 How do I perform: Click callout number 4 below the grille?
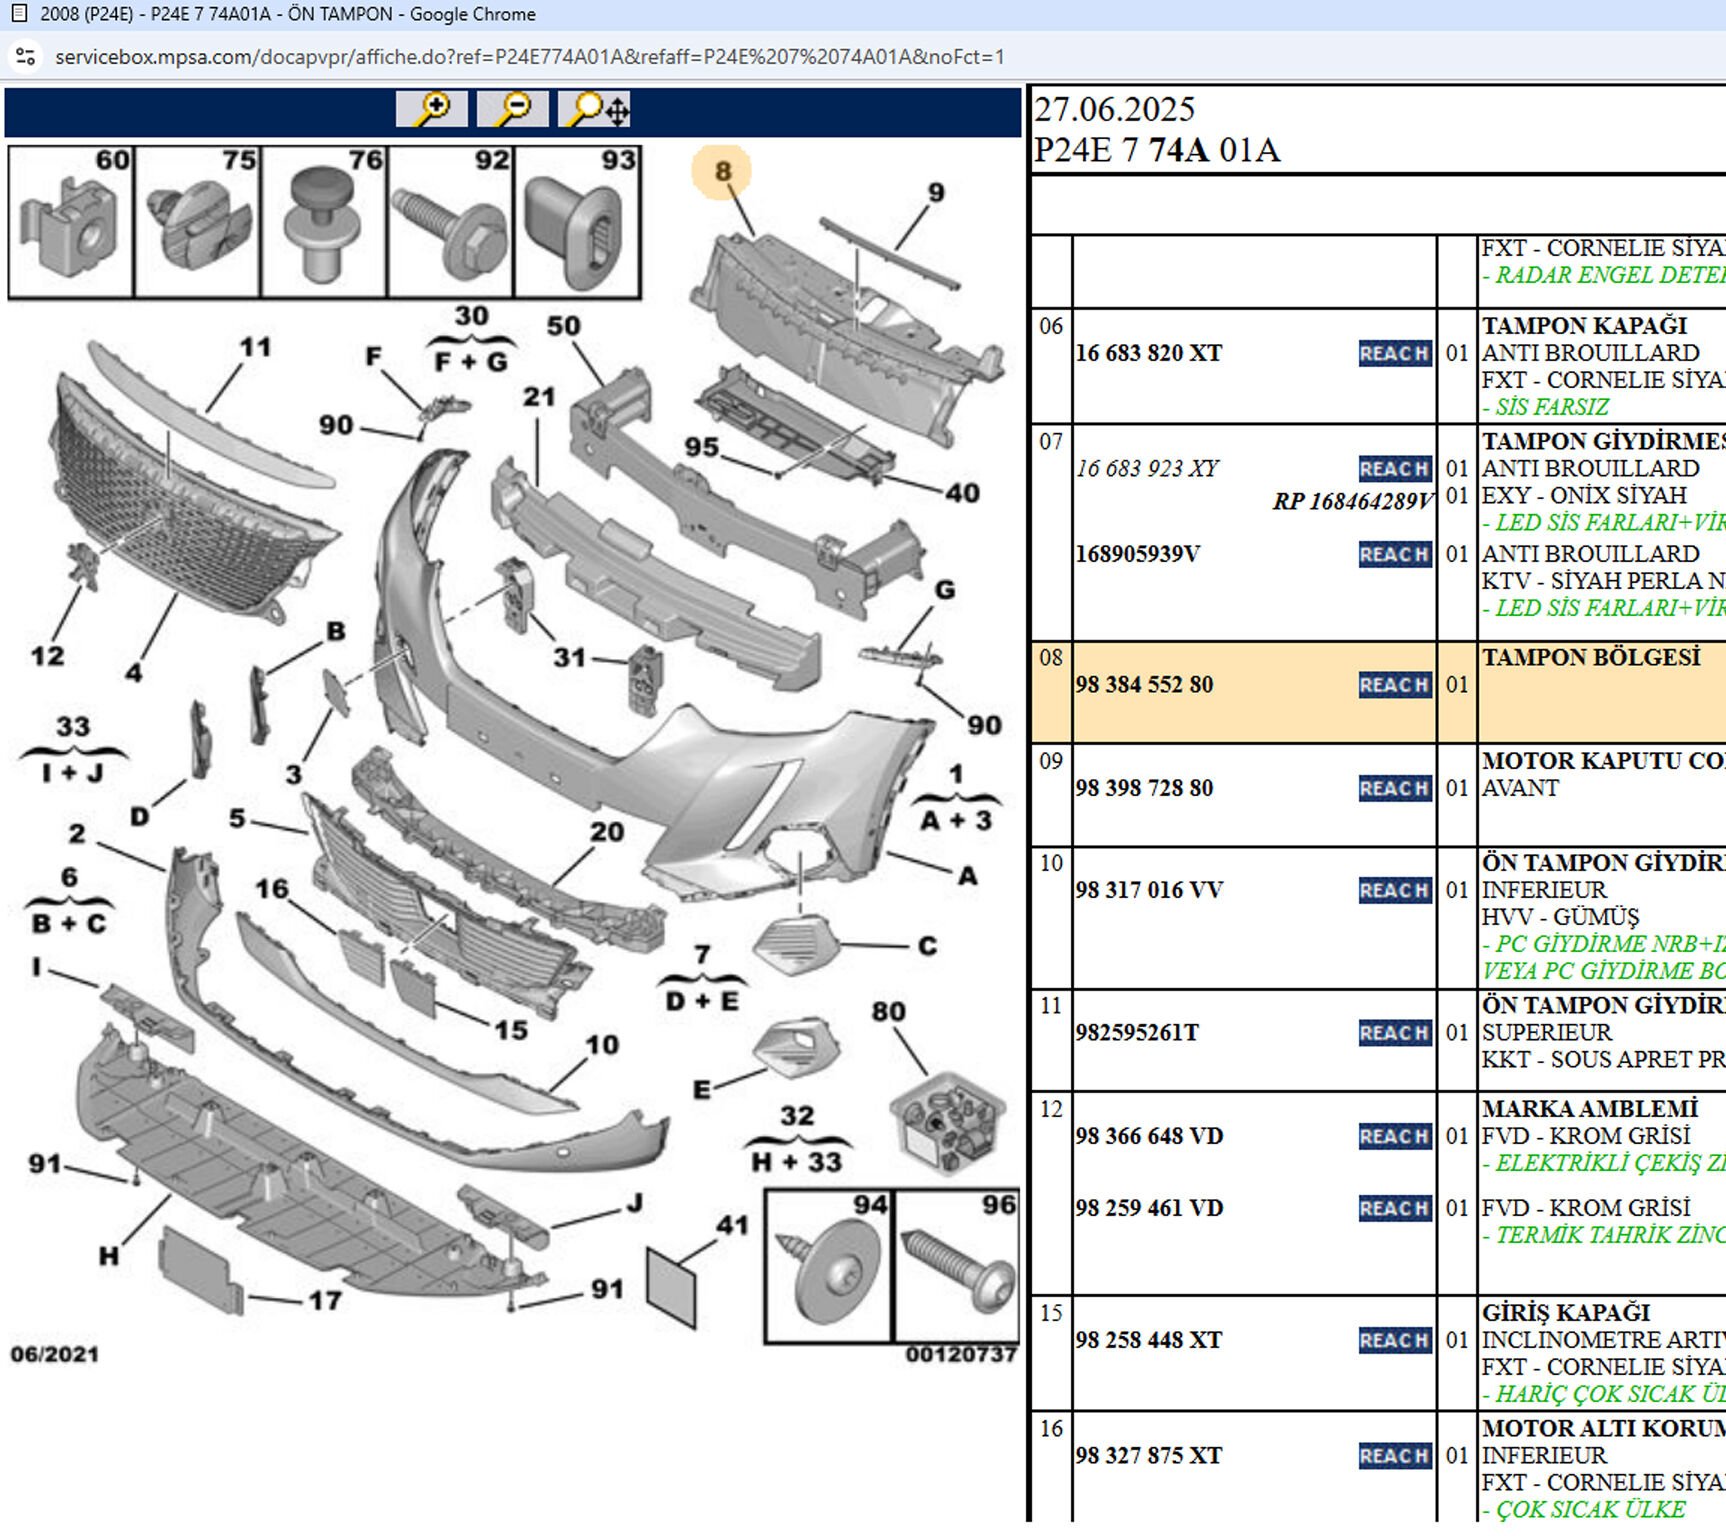[x=134, y=673]
